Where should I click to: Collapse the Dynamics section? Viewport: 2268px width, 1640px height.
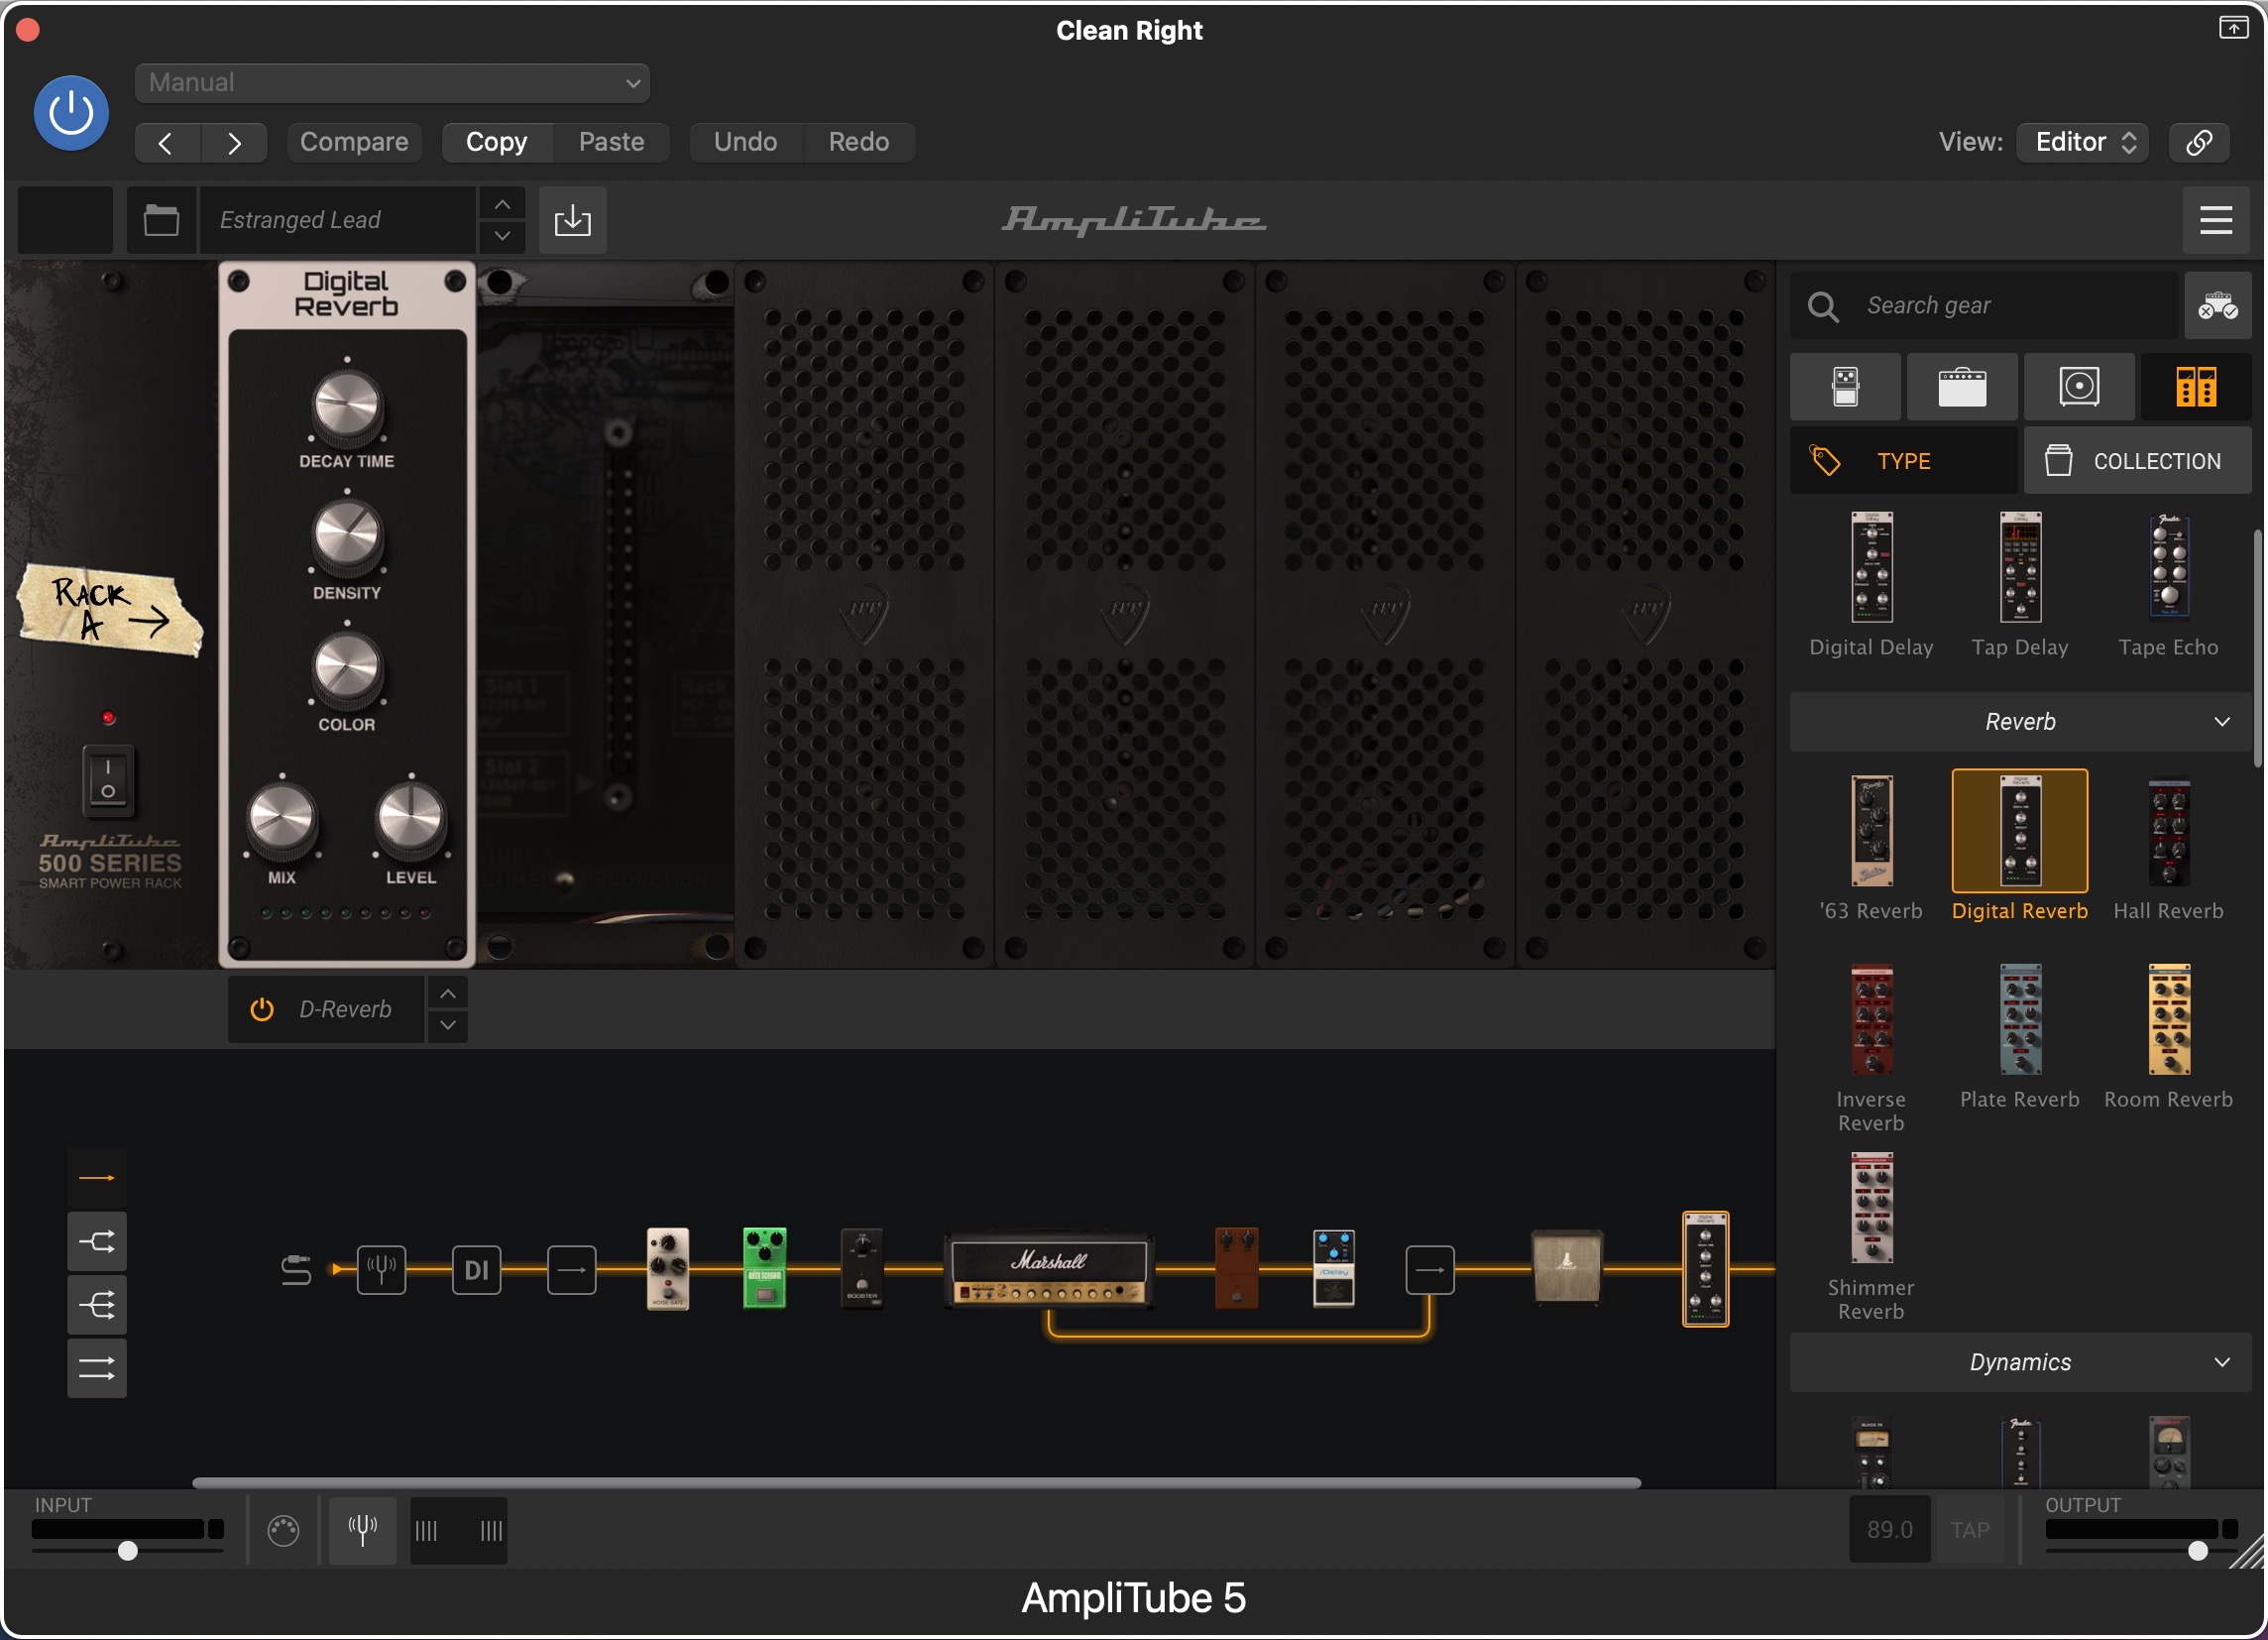pos(2020,1362)
